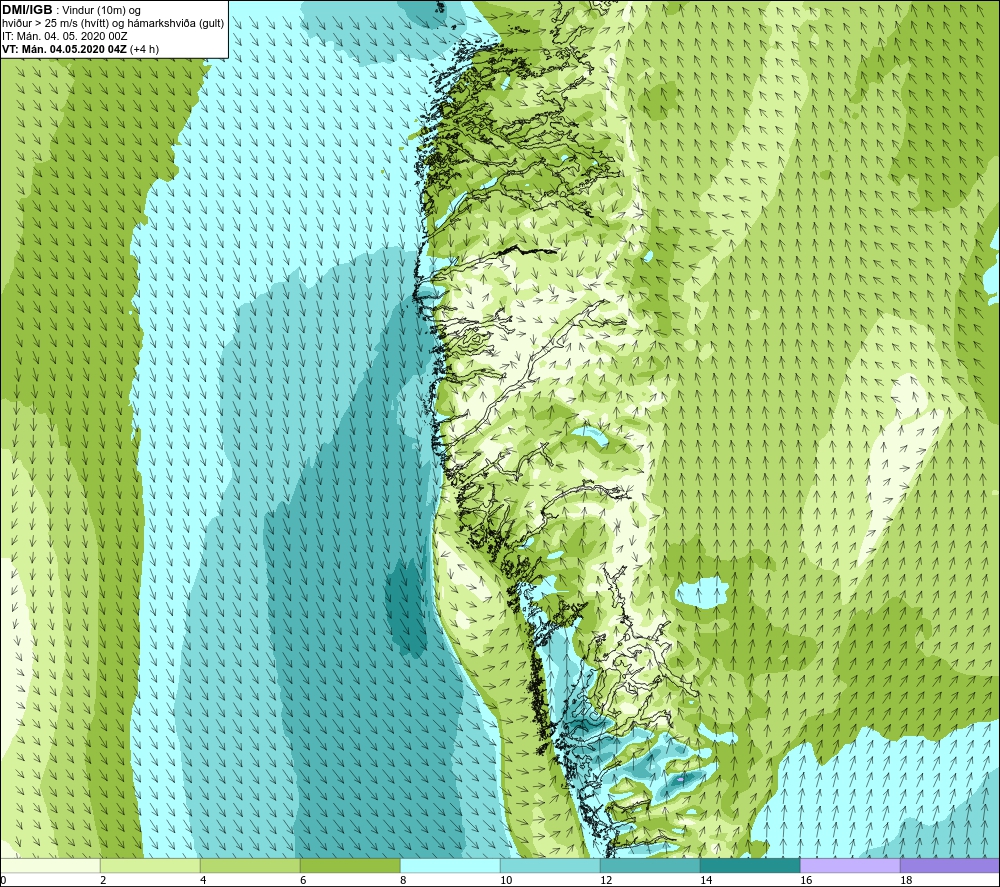Image resolution: width=1000 pixels, height=887 pixels.
Task: Click the valid time line 'VT: Mán. 04.05.2020 04Z'
Action: pyautogui.click(x=64, y=49)
